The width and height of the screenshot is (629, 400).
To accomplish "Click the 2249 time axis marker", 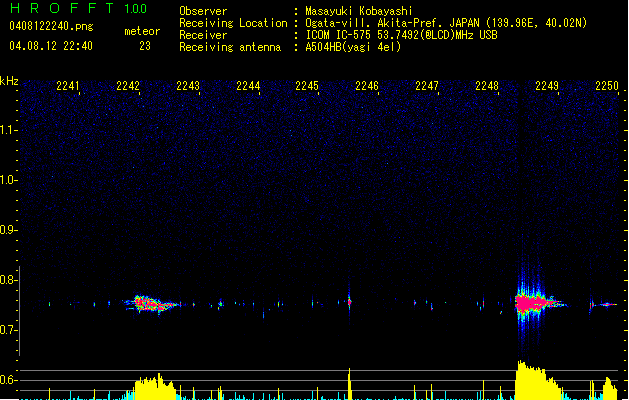I will pos(547,86).
